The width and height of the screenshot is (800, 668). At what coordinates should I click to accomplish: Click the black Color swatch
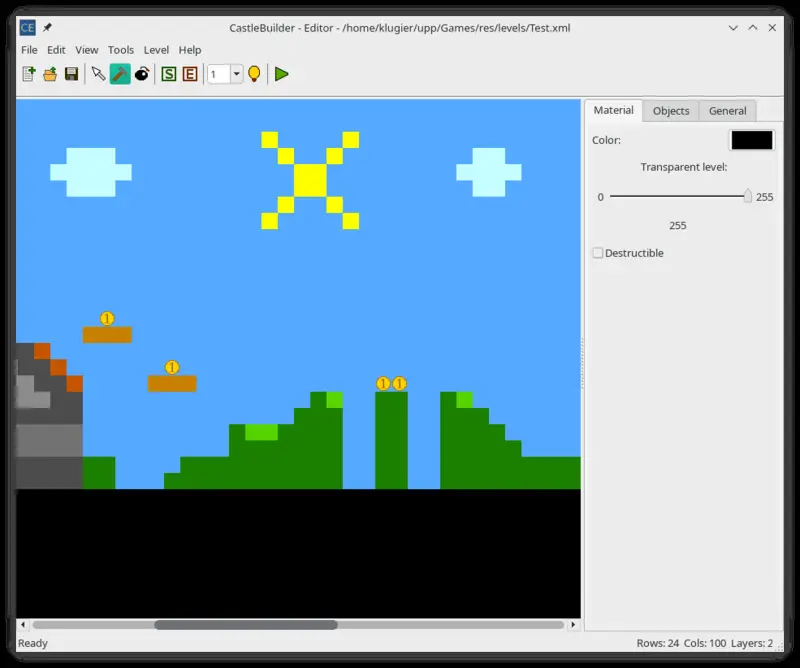pyautogui.click(x=750, y=140)
